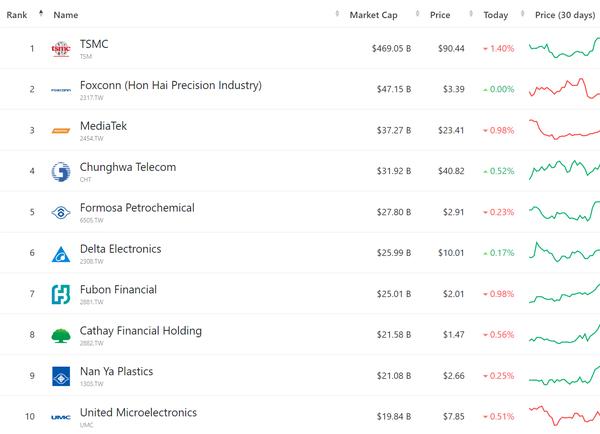
Task: Open the United Microelectronics link
Action: [x=138, y=412]
